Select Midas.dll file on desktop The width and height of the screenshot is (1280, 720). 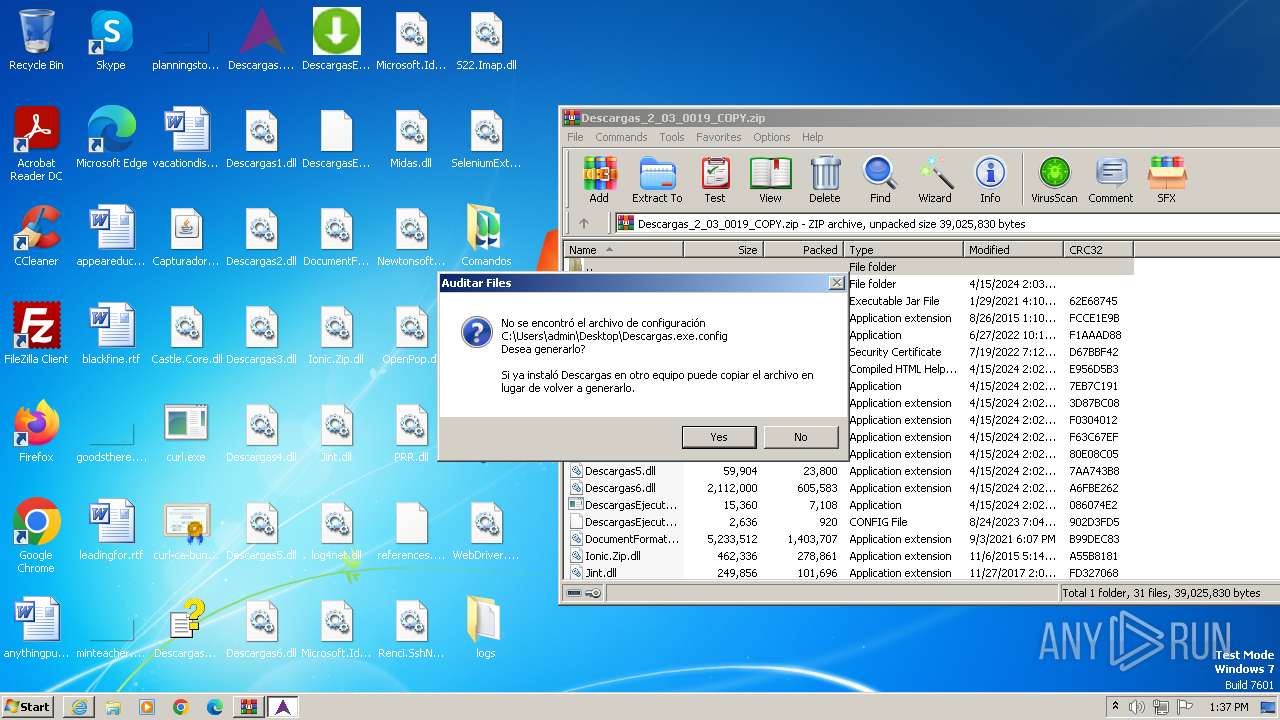[411, 138]
